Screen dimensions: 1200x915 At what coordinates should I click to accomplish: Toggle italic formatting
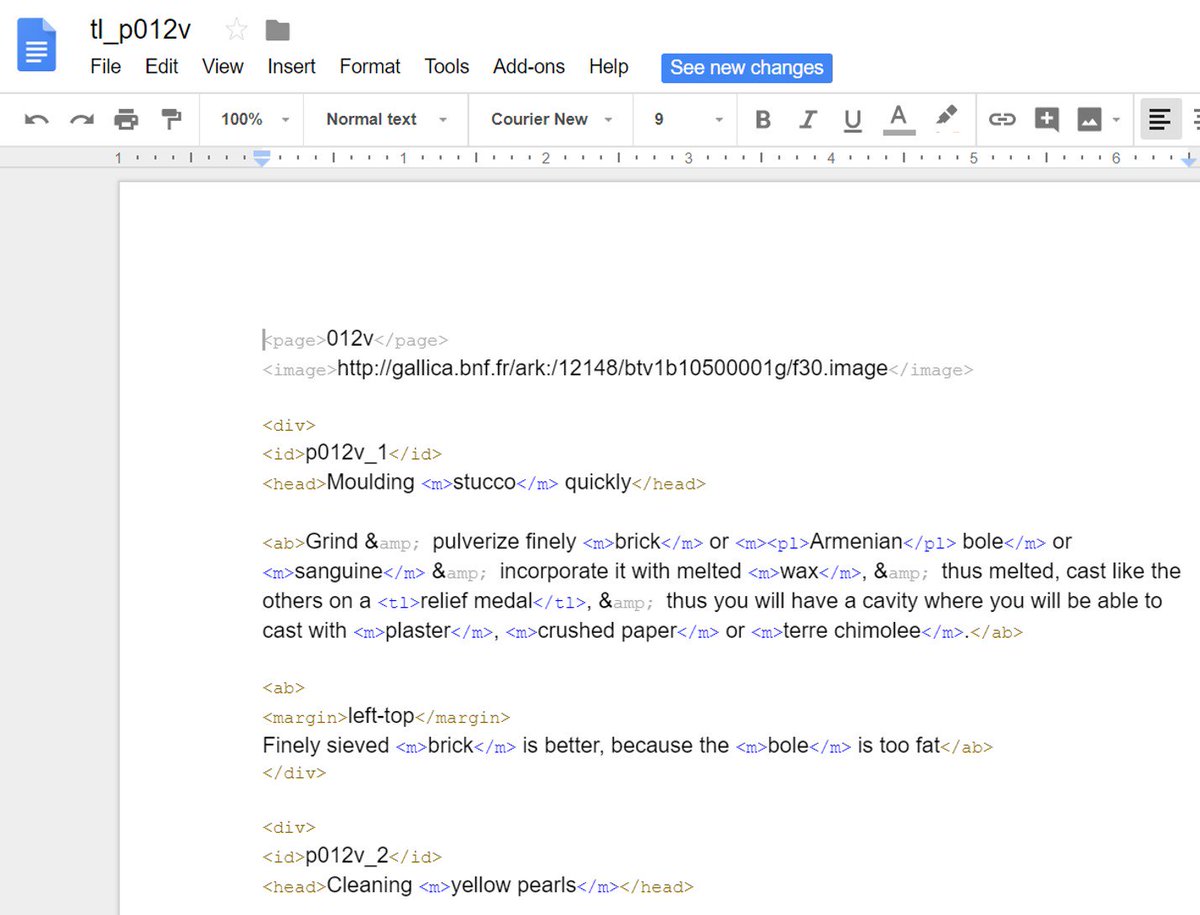[x=808, y=120]
